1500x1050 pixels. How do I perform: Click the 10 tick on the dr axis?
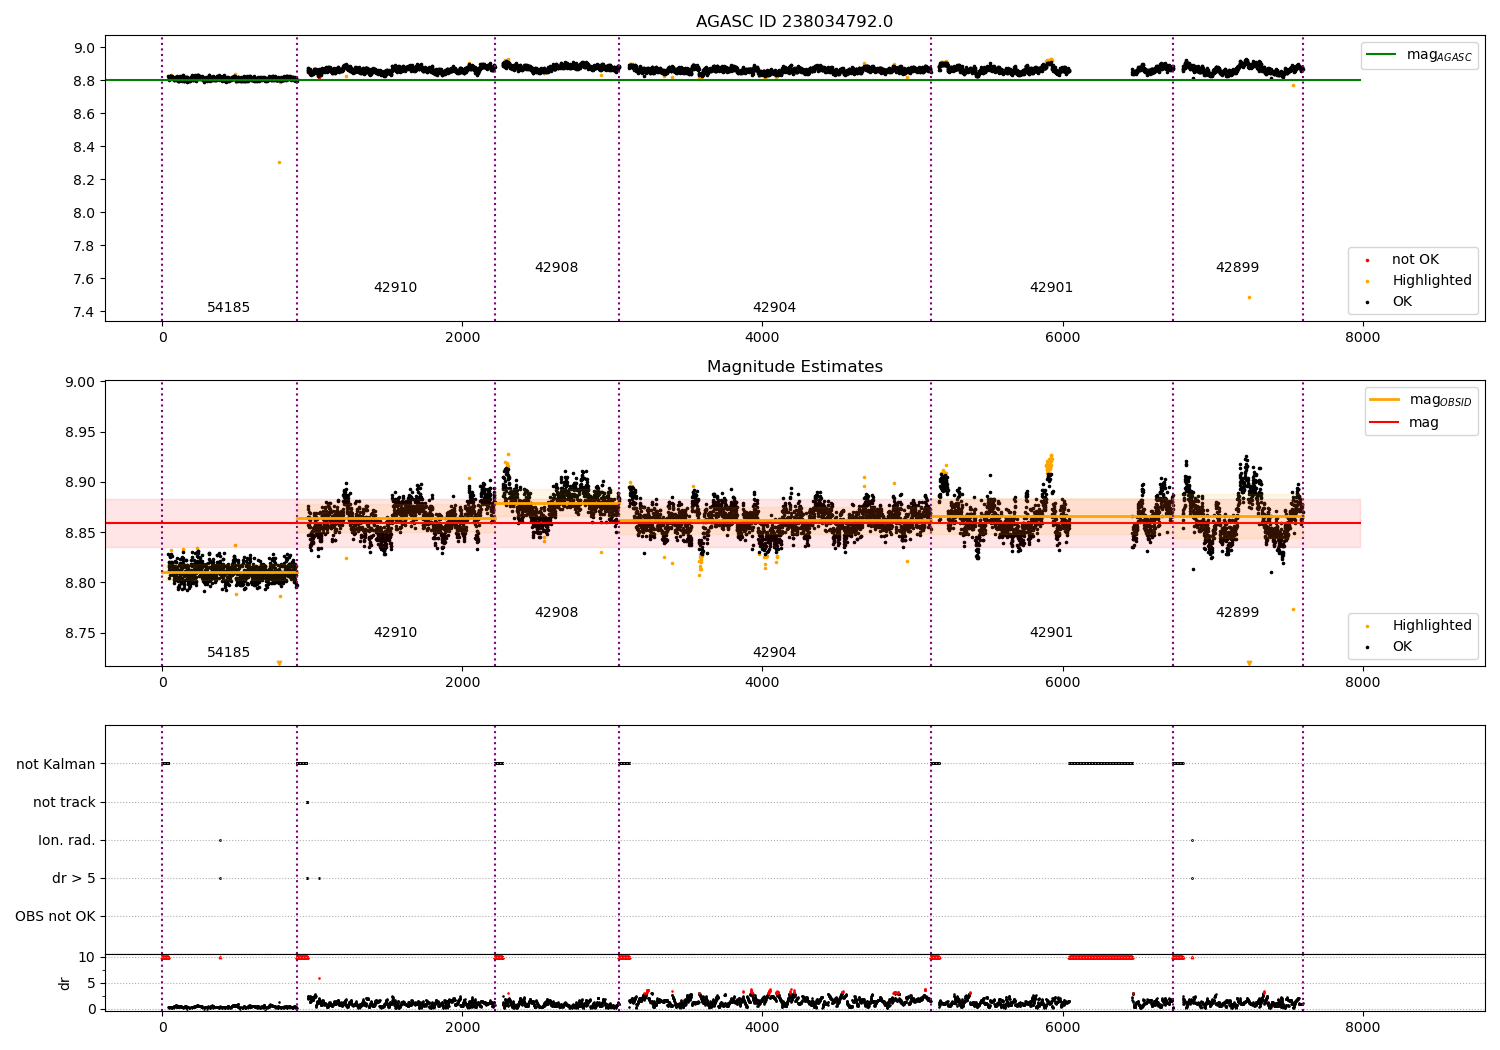pyautogui.click(x=87, y=958)
